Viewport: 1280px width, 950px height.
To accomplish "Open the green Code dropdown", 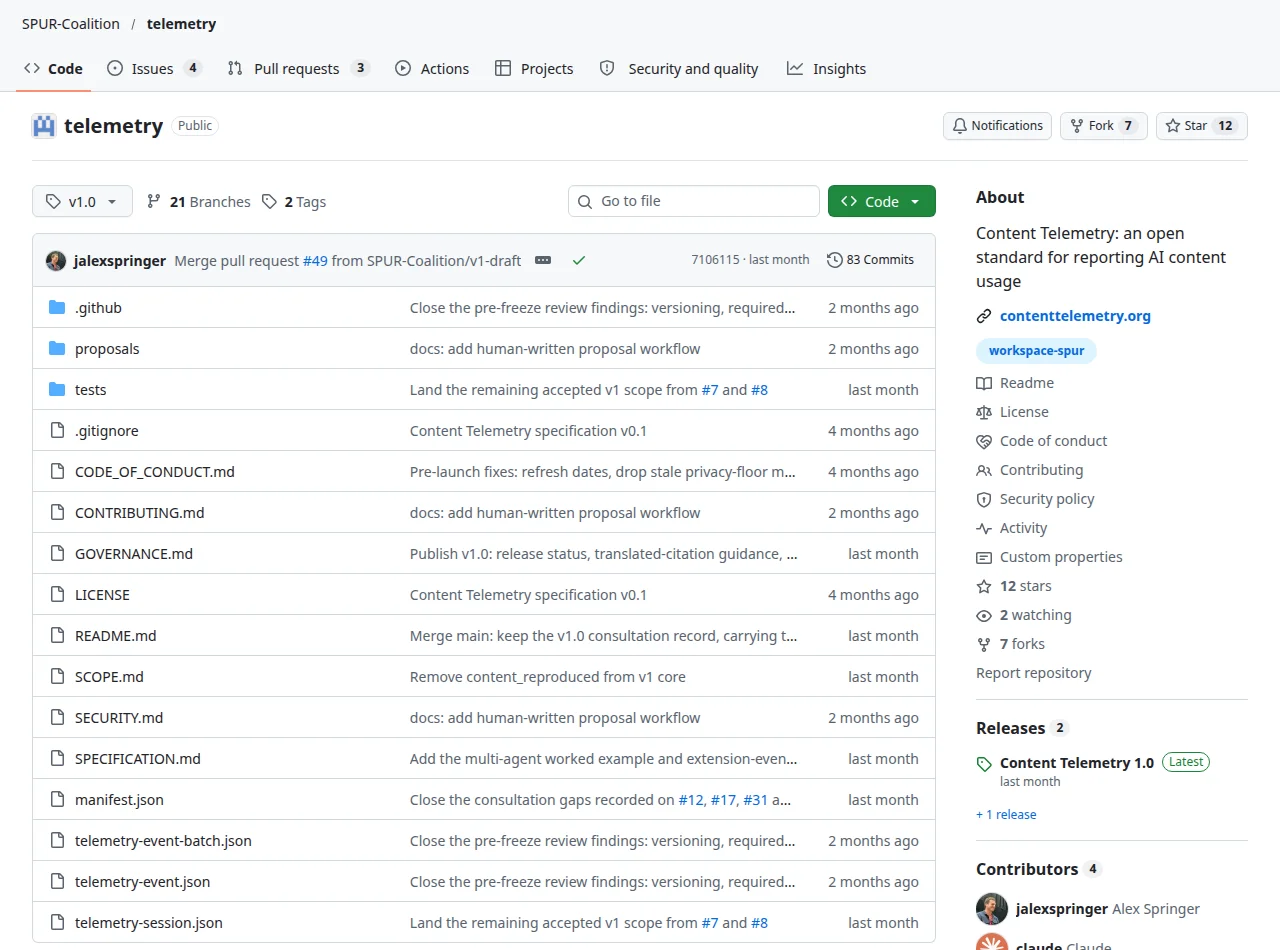I will [x=882, y=201].
